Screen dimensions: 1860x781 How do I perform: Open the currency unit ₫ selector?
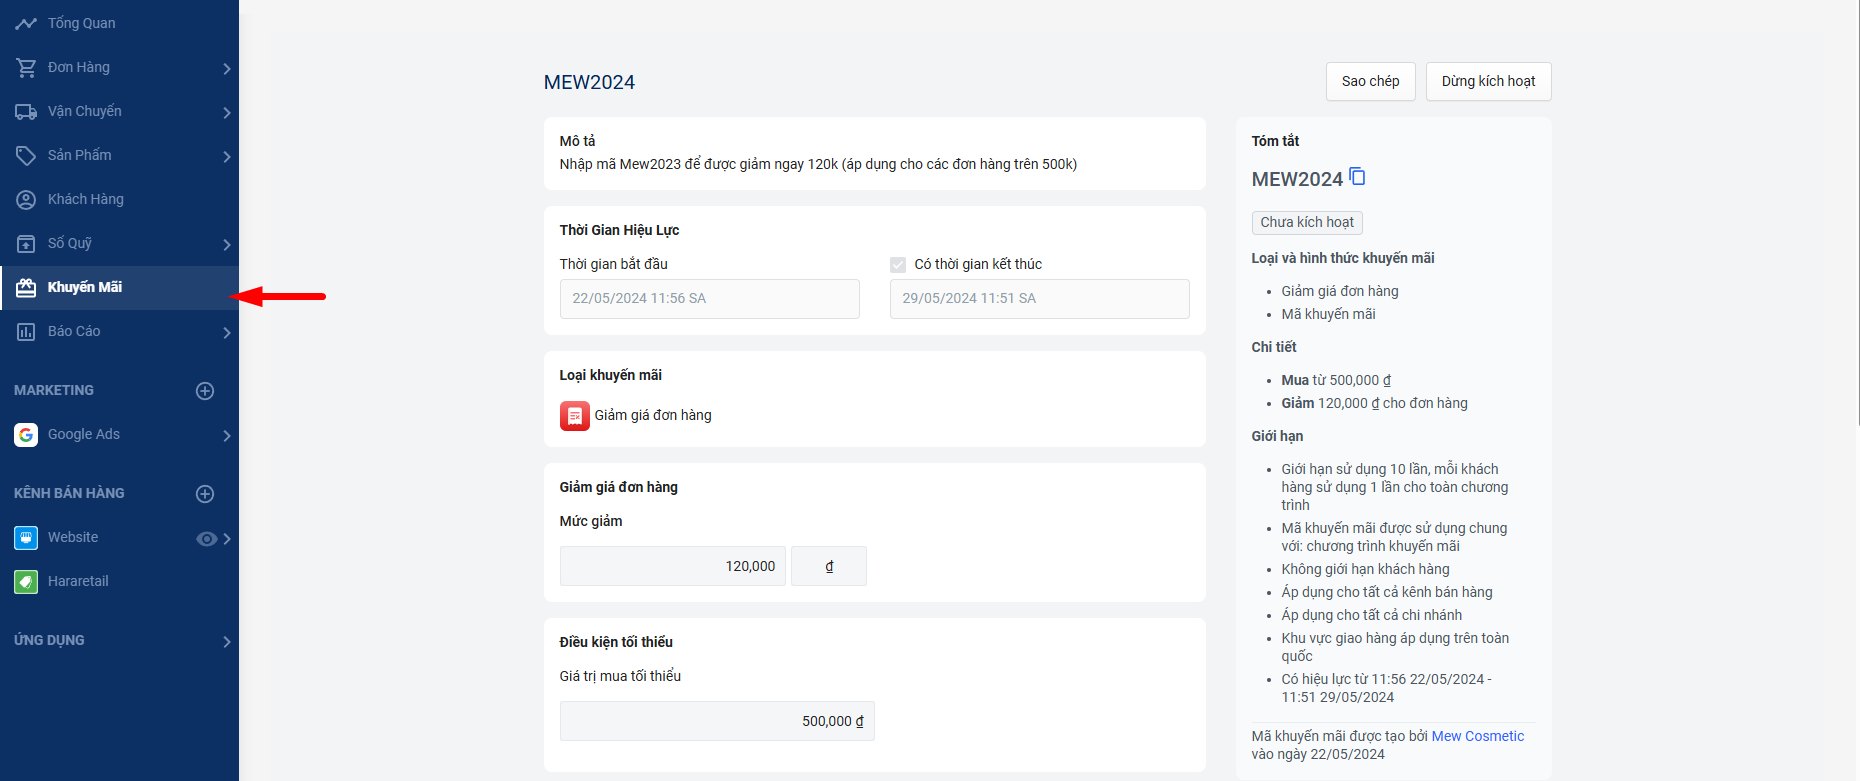coord(829,566)
